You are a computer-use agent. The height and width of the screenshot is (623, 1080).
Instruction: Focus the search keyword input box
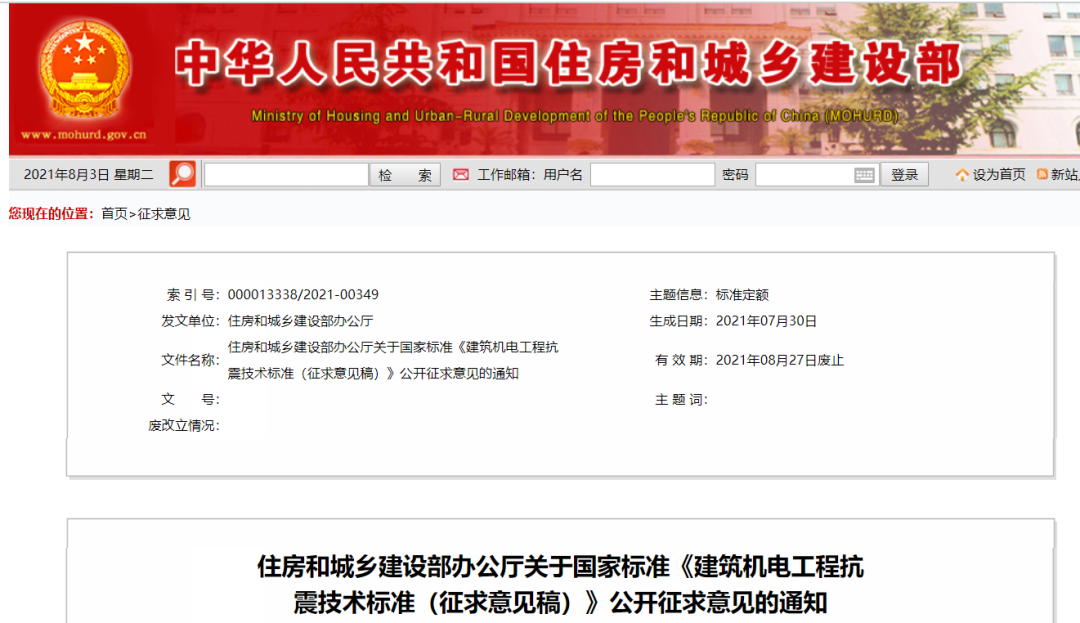pos(286,175)
